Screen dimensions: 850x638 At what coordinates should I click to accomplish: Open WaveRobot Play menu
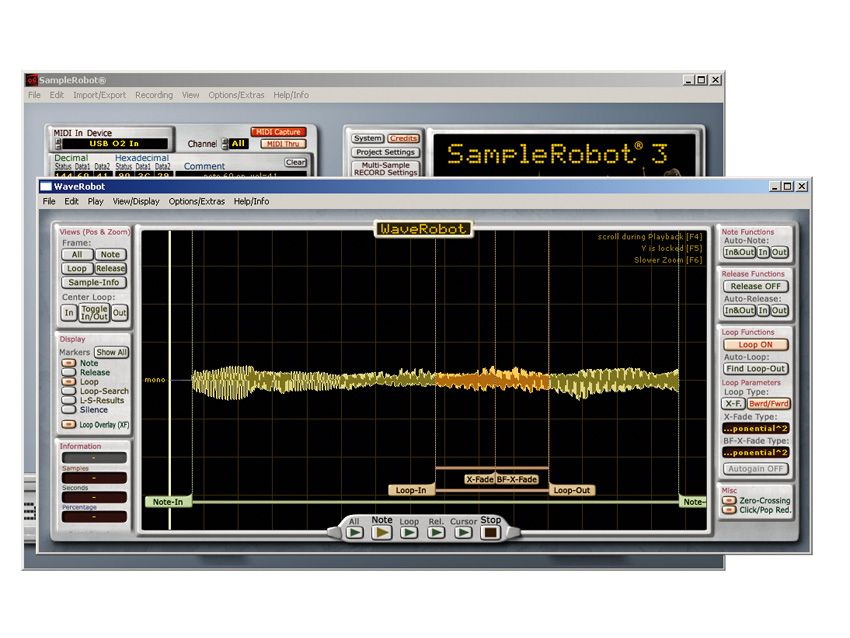[95, 201]
